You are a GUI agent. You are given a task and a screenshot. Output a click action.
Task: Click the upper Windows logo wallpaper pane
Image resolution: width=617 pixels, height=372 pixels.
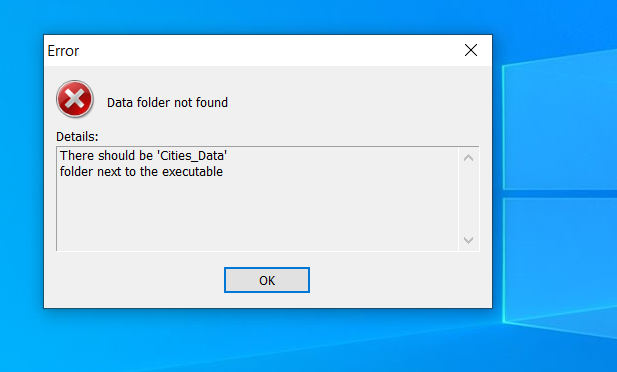point(560,120)
